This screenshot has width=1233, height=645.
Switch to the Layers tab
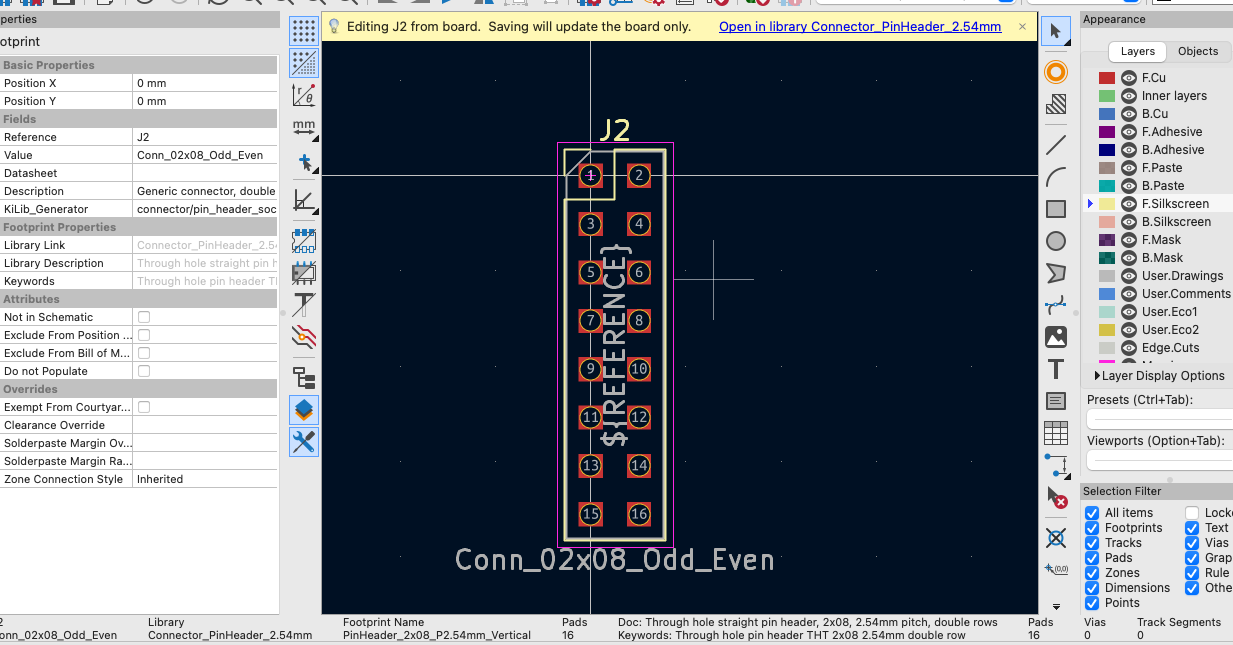pos(1137,52)
